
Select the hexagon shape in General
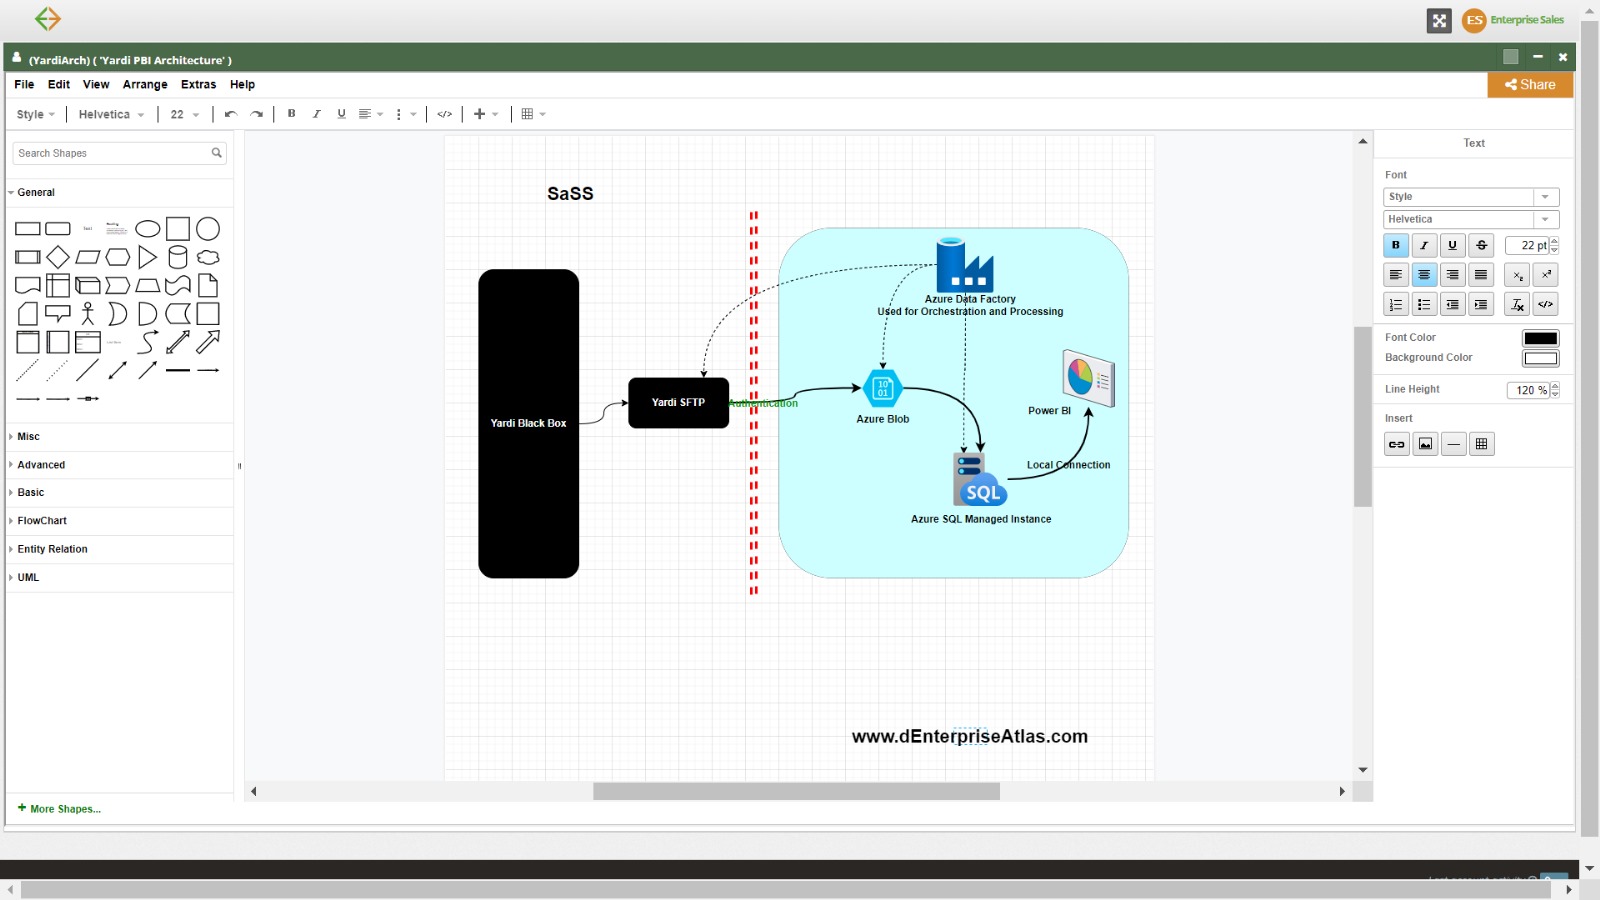(118, 257)
